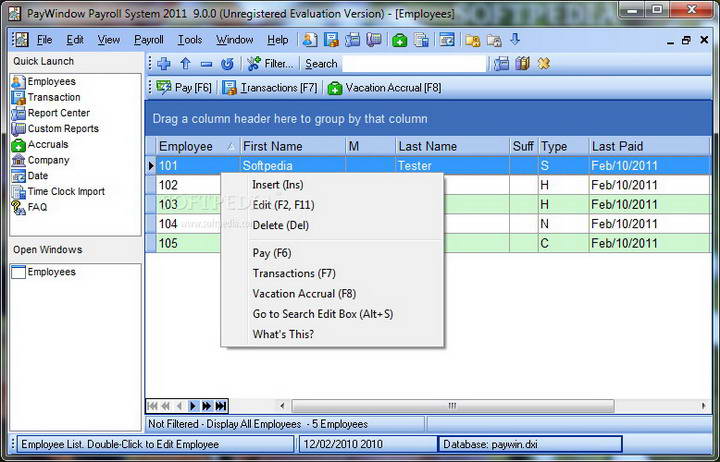This screenshot has width=720, height=462.
Task: Click the blue up arrow edit icon
Action: [186, 63]
